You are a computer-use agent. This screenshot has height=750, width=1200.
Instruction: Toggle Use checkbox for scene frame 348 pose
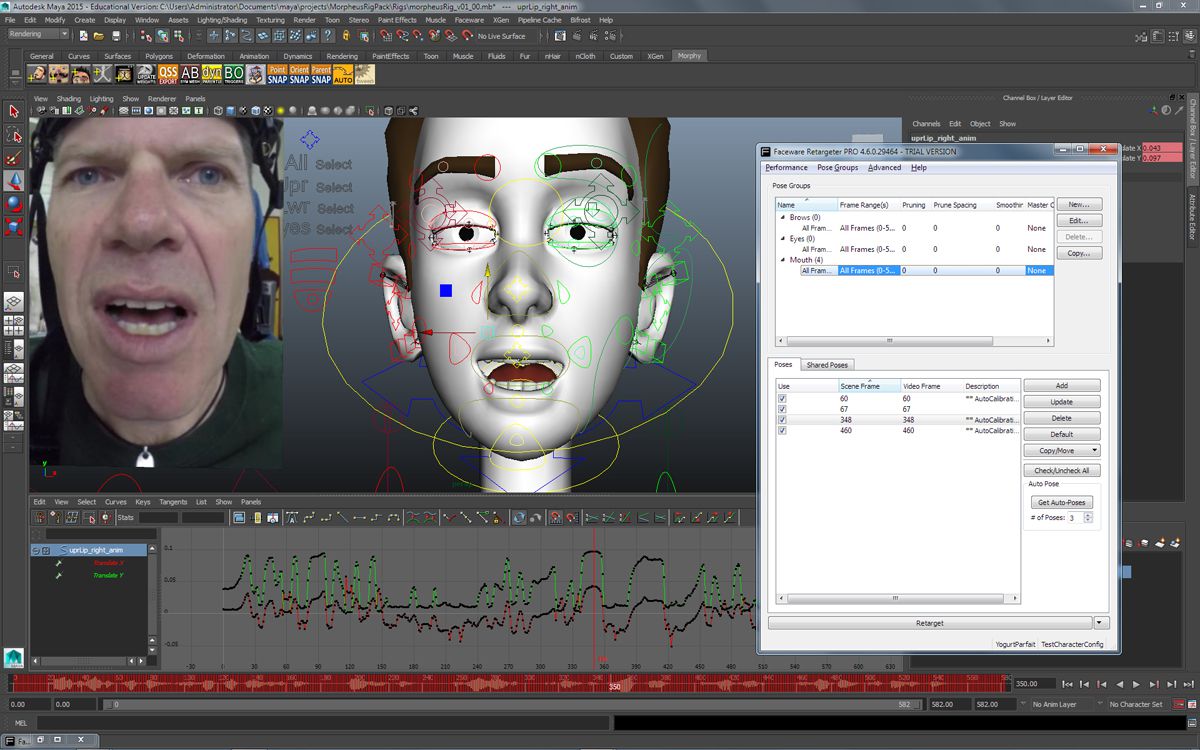(x=782, y=420)
